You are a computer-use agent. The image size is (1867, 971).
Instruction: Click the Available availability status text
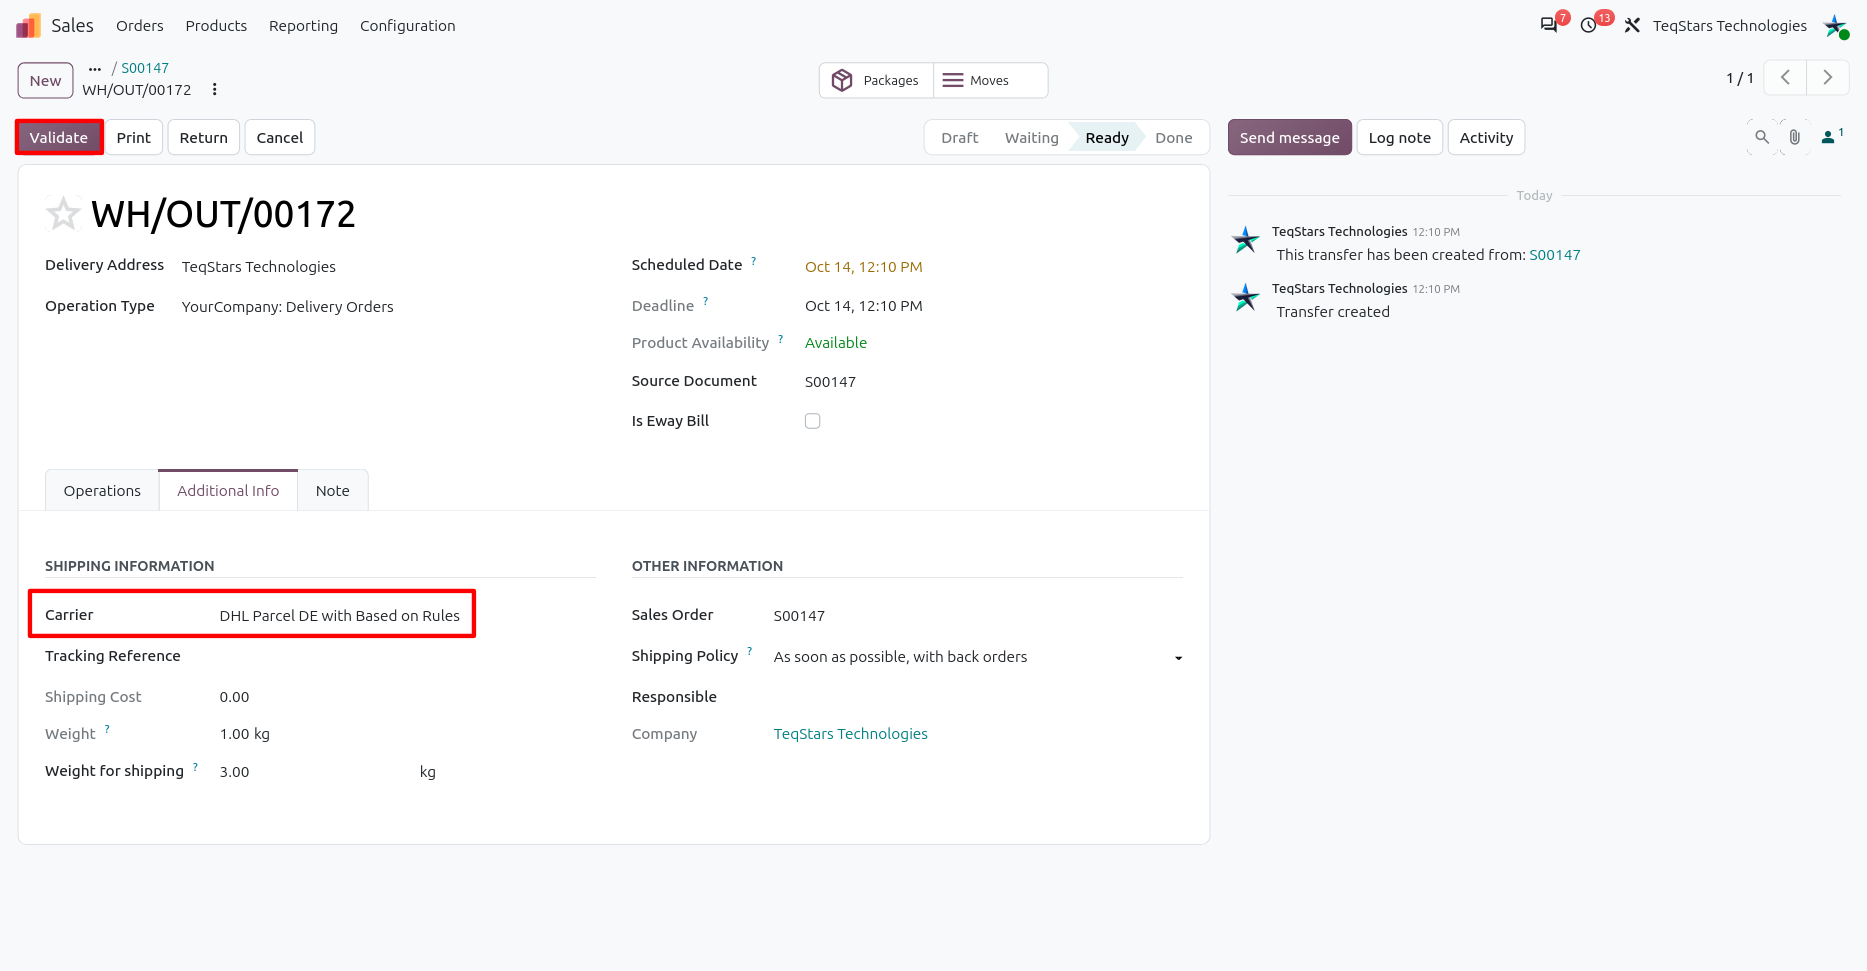pos(836,343)
